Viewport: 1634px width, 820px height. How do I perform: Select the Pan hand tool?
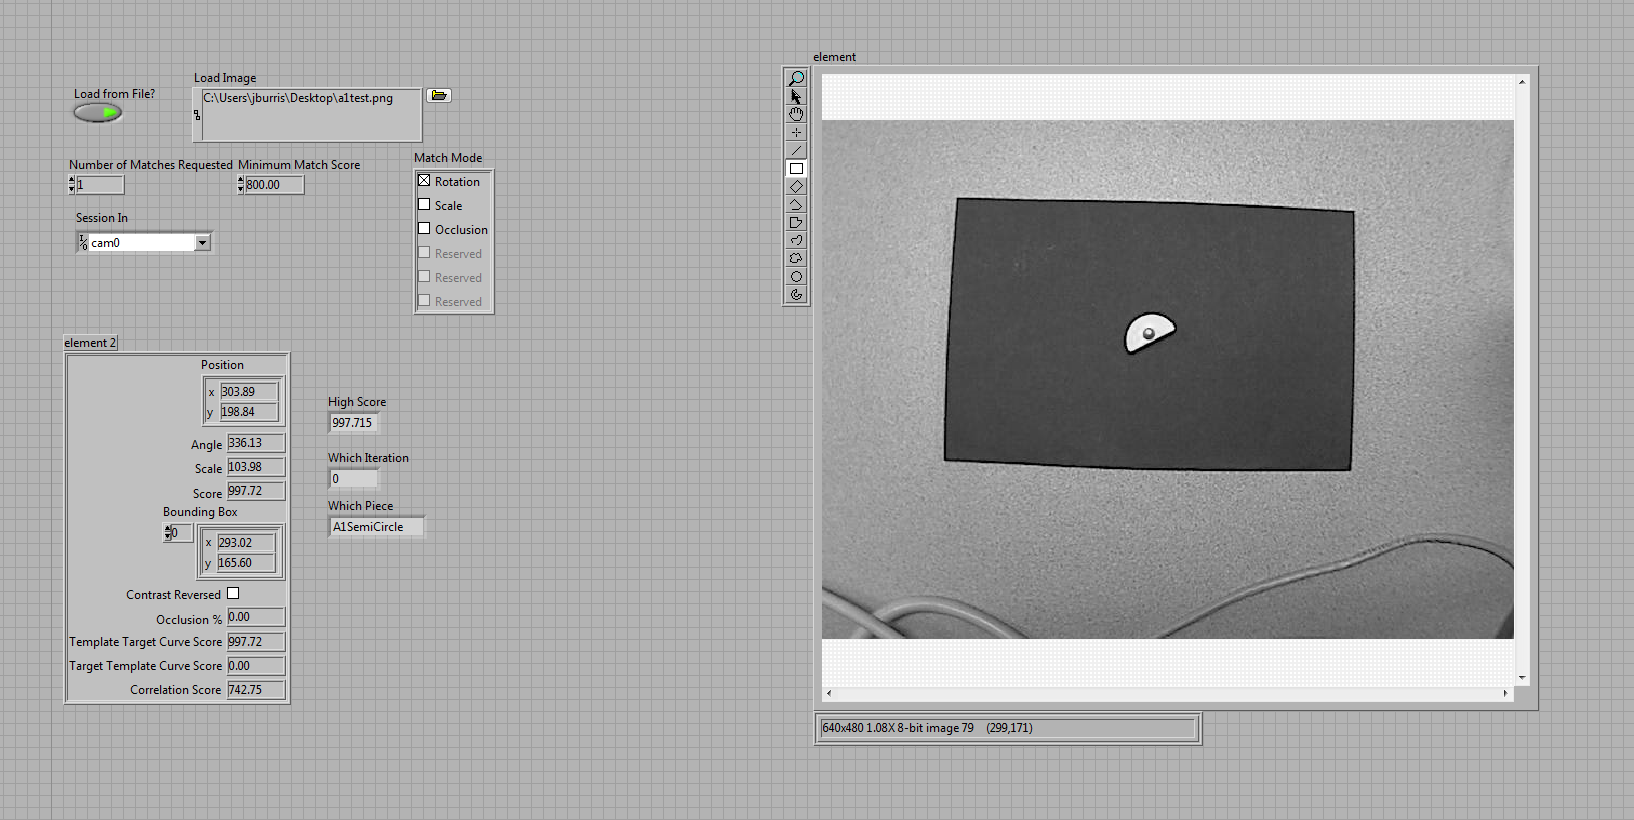click(x=796, y=114)
